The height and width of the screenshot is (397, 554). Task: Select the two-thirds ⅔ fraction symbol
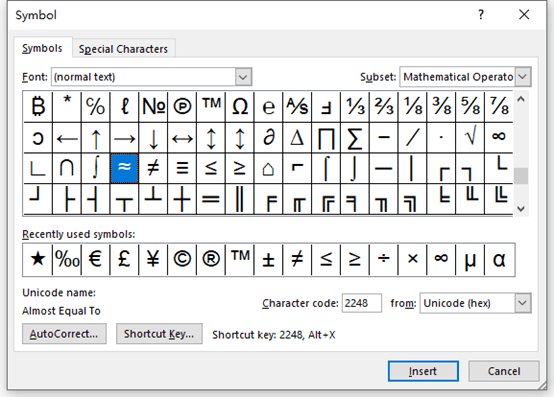point(384,107)
